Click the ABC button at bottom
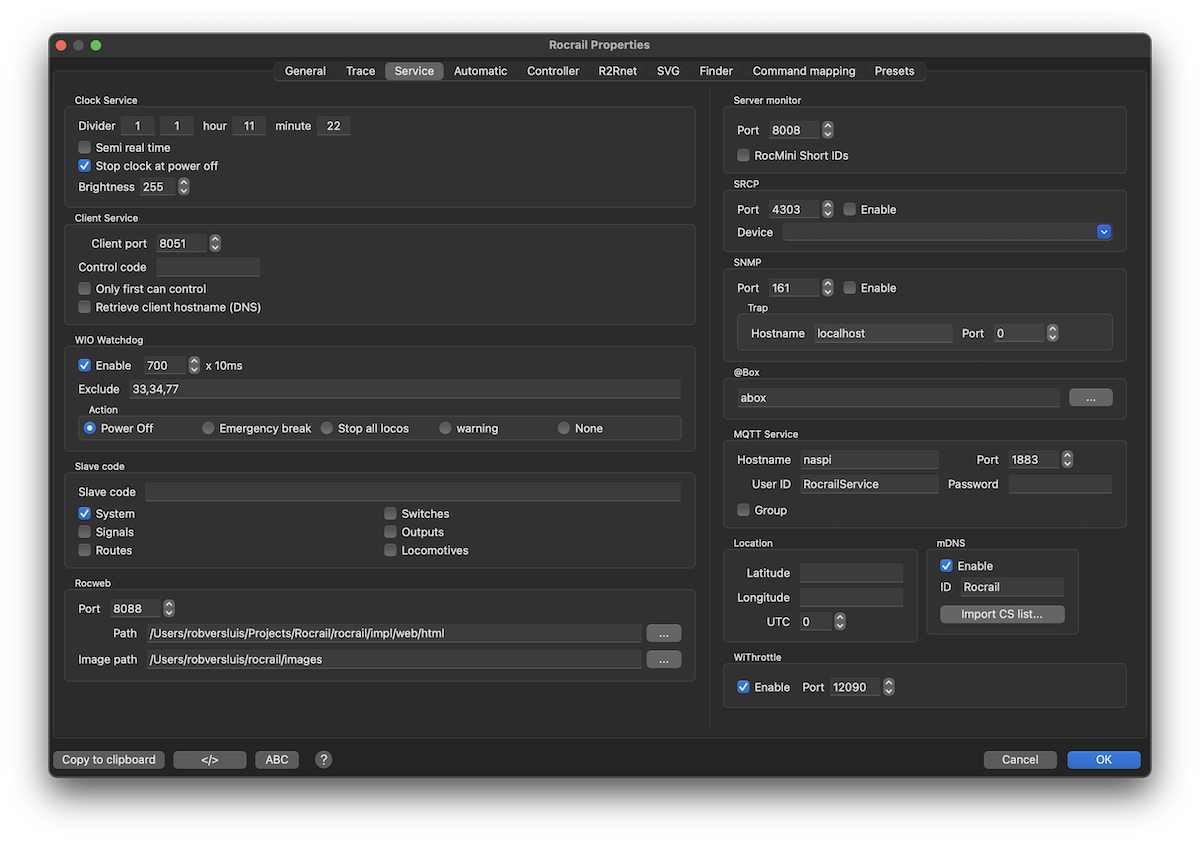The width and height of the screenshot is (1200, 842). [x=277, y=760]
